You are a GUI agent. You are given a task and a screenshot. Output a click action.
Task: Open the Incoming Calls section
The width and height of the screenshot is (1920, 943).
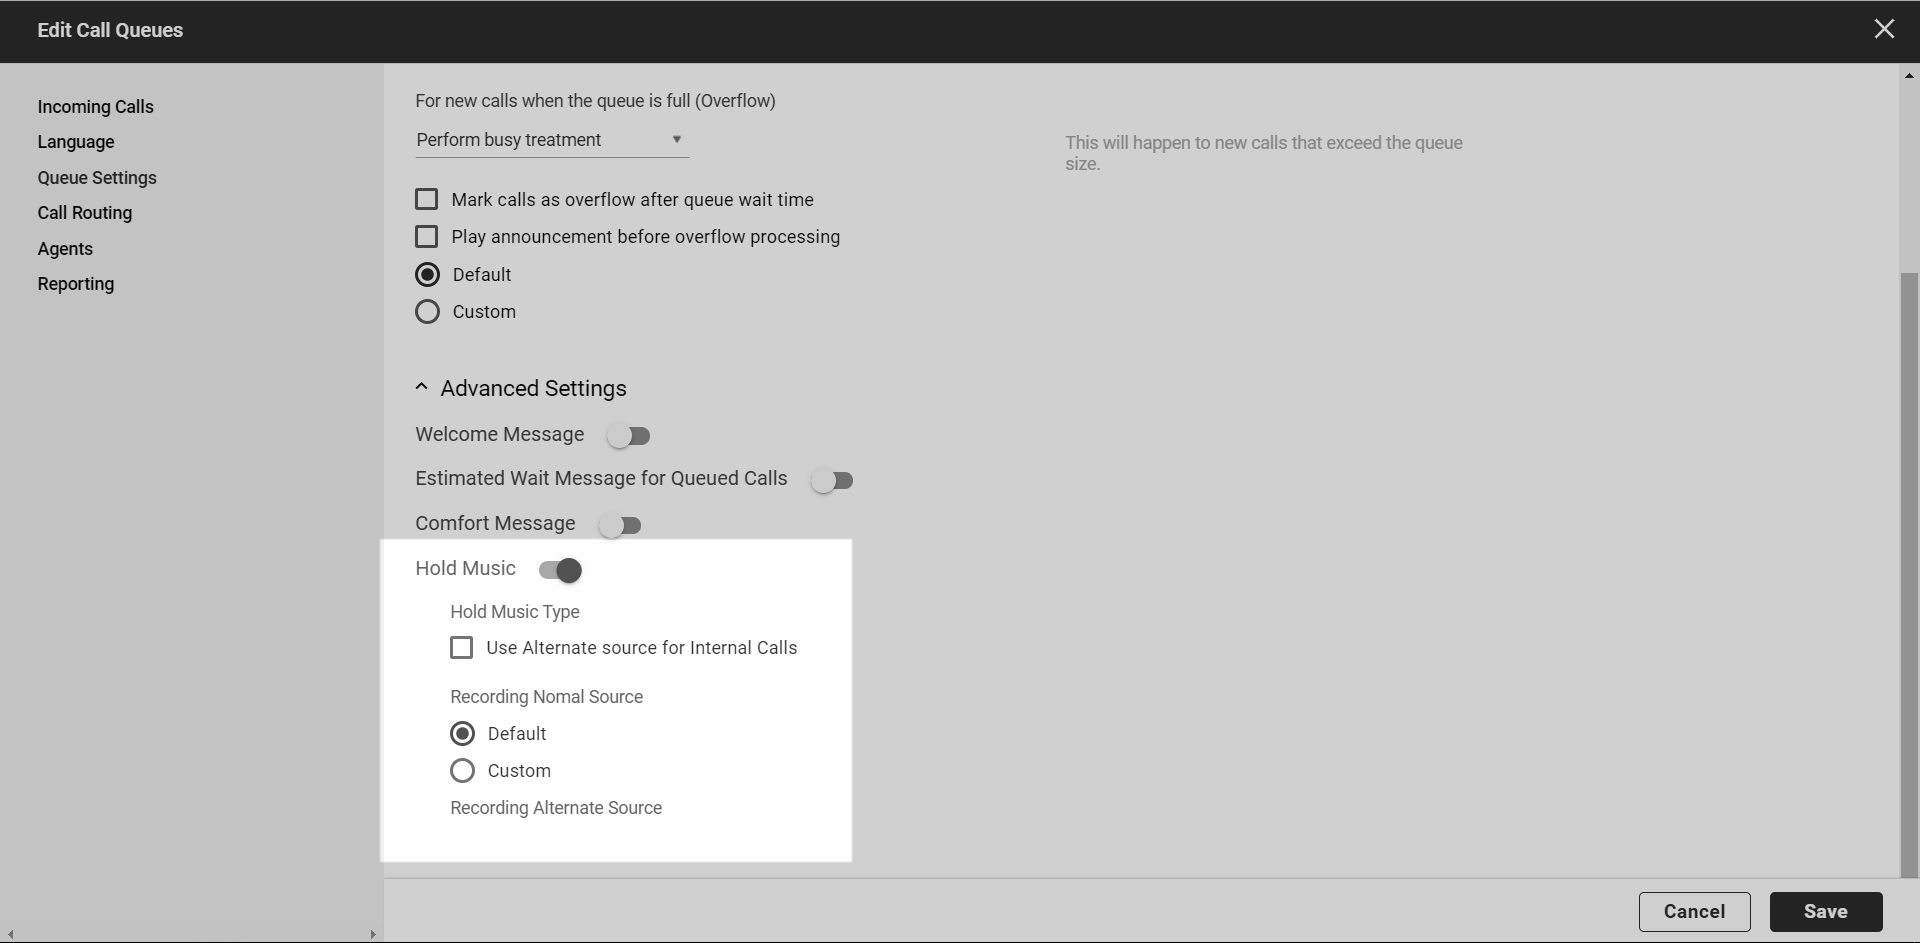pyautogui.click(x=95, y=107)
